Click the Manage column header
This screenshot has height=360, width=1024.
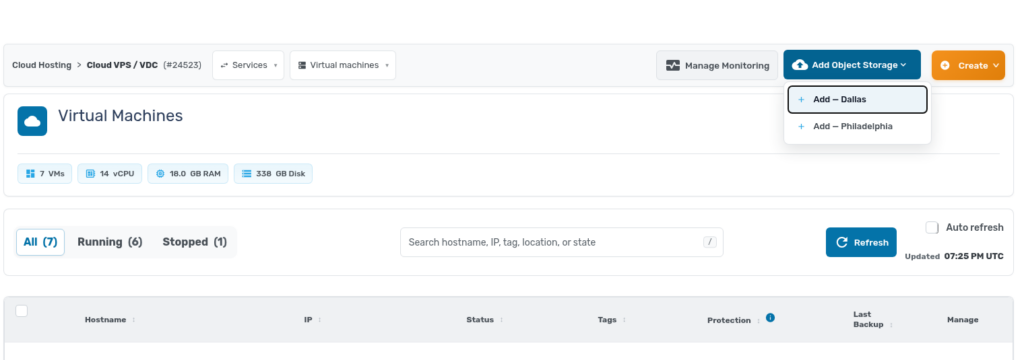(963, 320)
